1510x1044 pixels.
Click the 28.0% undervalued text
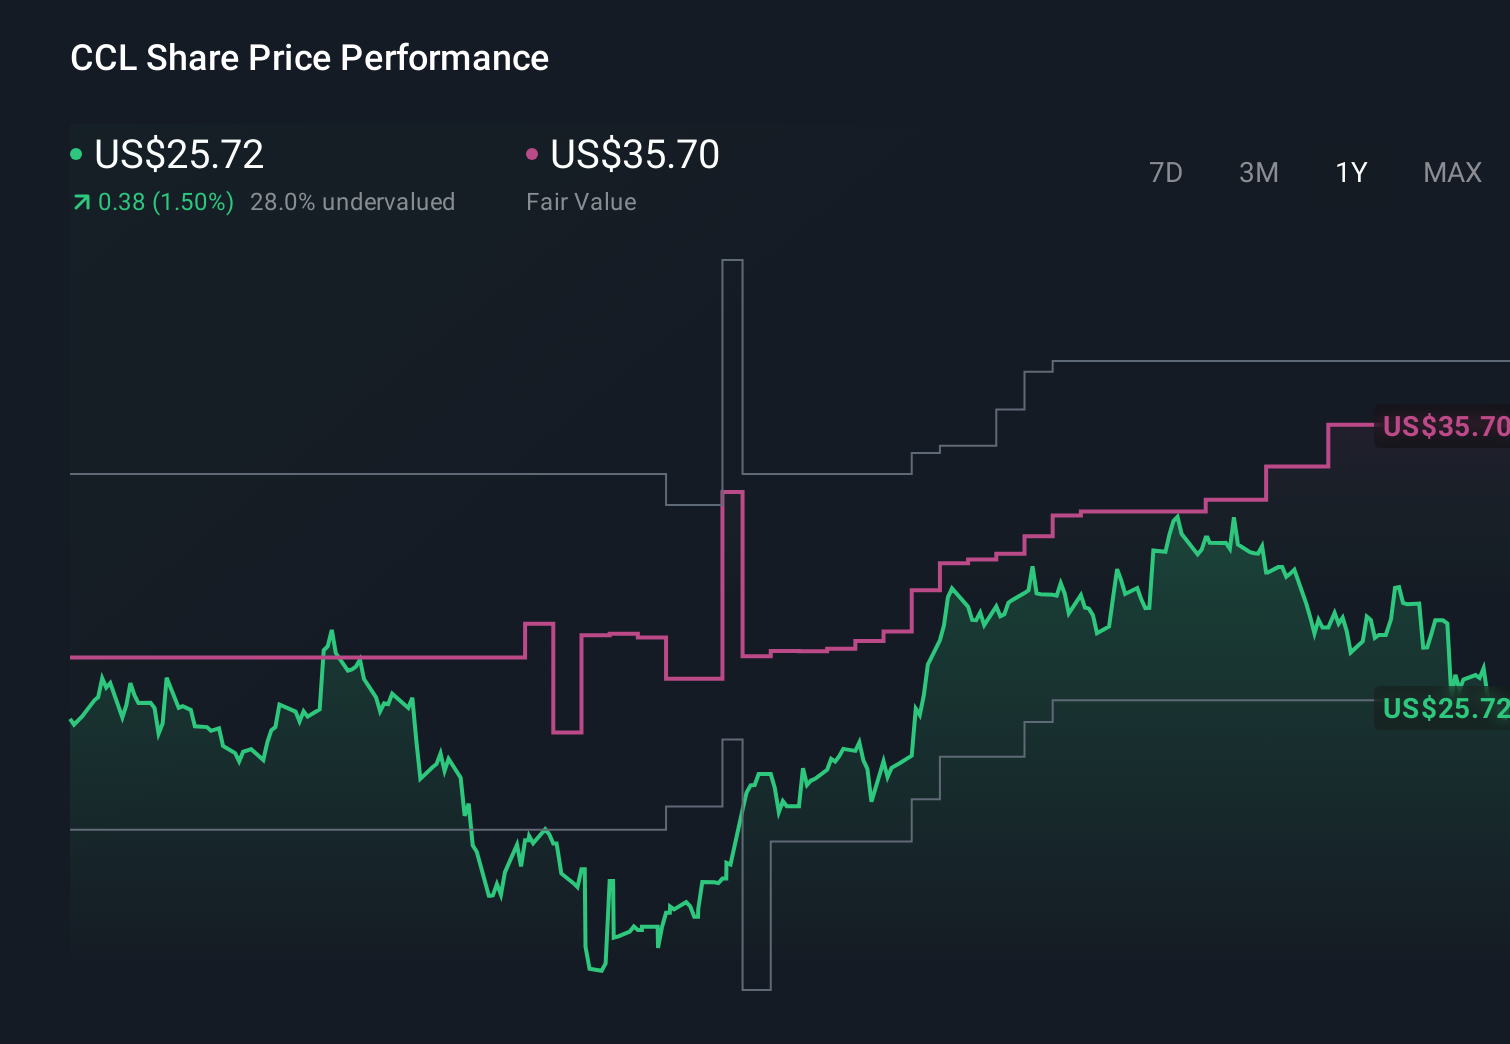point(355,201)
